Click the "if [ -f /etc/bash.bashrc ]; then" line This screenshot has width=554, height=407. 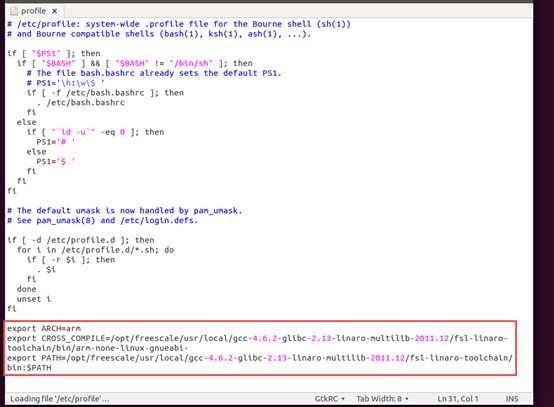105,93
